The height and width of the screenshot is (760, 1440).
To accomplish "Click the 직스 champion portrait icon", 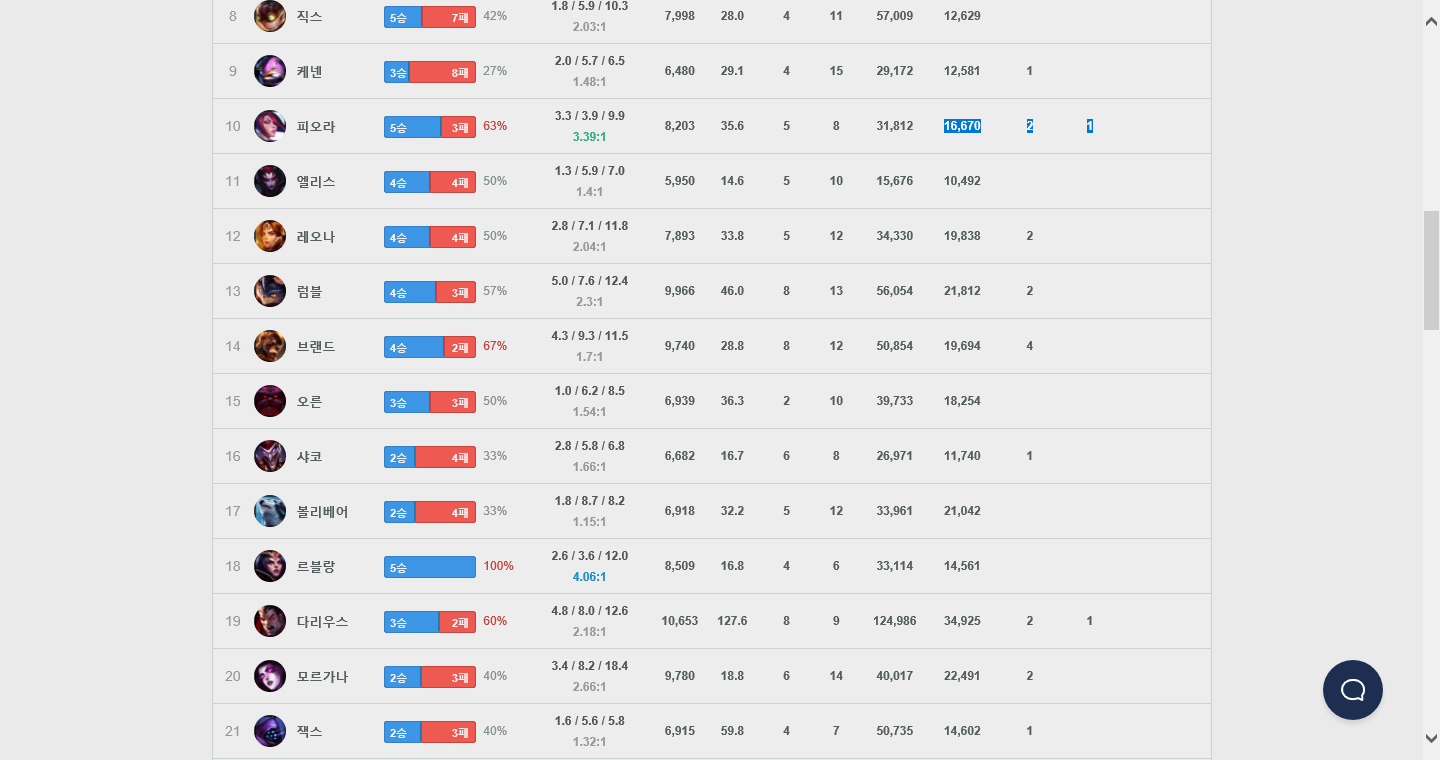I will [270, 16].
